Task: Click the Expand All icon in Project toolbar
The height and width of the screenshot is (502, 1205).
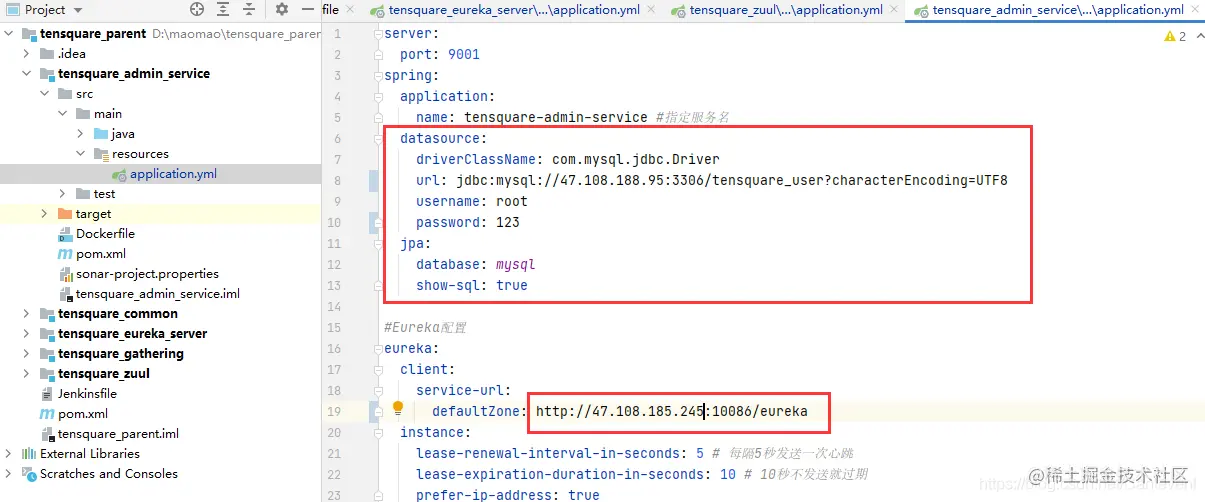Action: (x=224, y=9)
